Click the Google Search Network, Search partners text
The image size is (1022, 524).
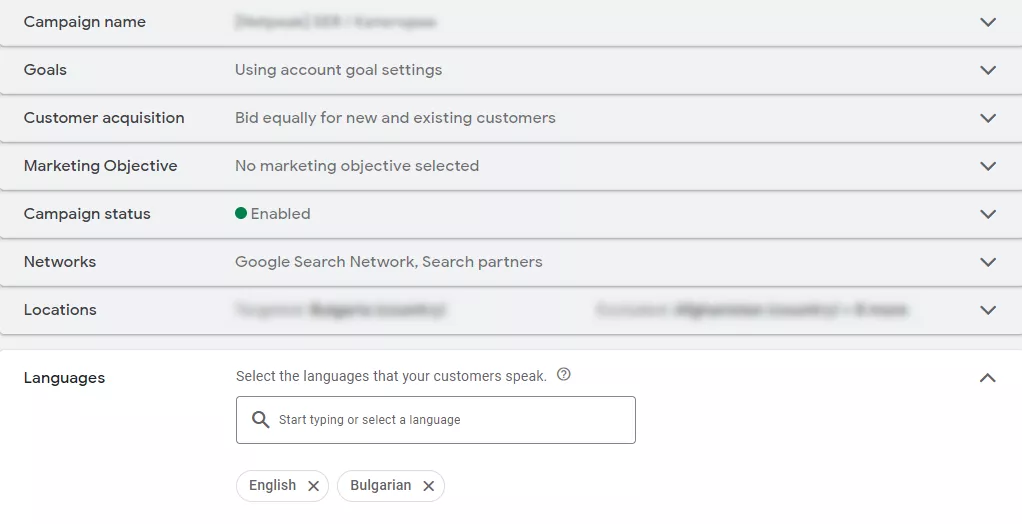388,262
